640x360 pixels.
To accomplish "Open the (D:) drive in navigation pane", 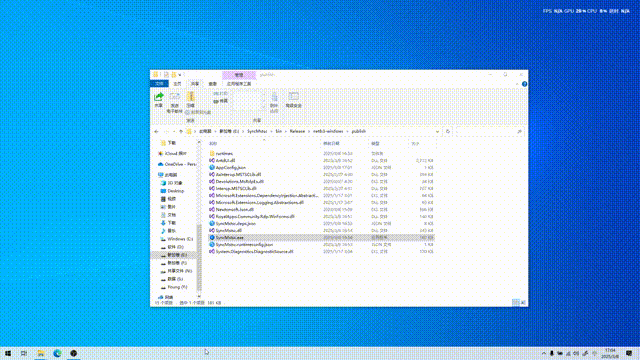I will tap(175, 247).
